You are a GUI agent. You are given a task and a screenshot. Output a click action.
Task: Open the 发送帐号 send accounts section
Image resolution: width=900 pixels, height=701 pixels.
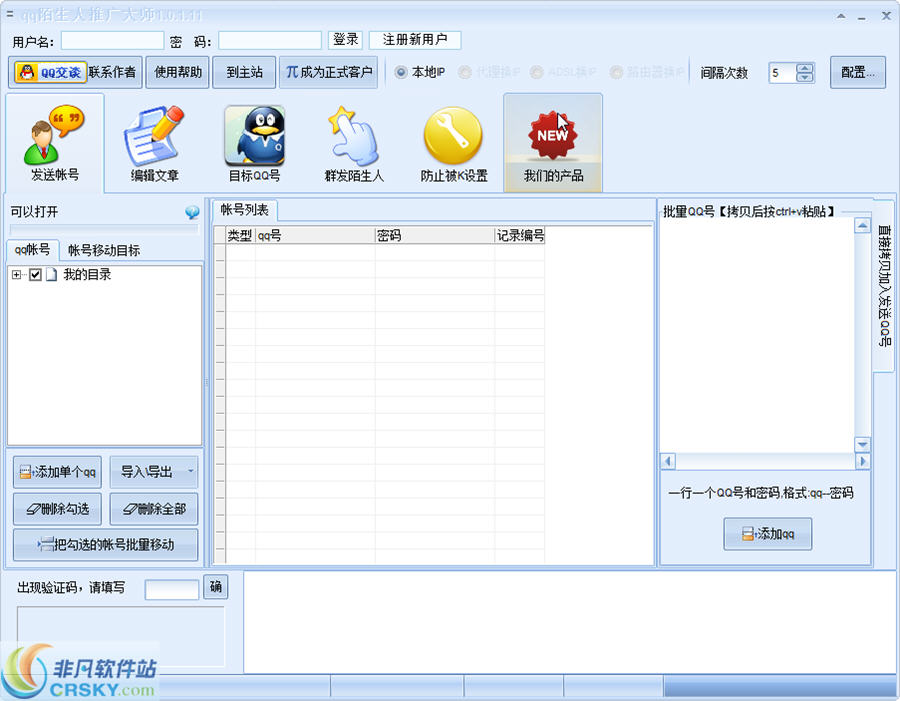55,142
